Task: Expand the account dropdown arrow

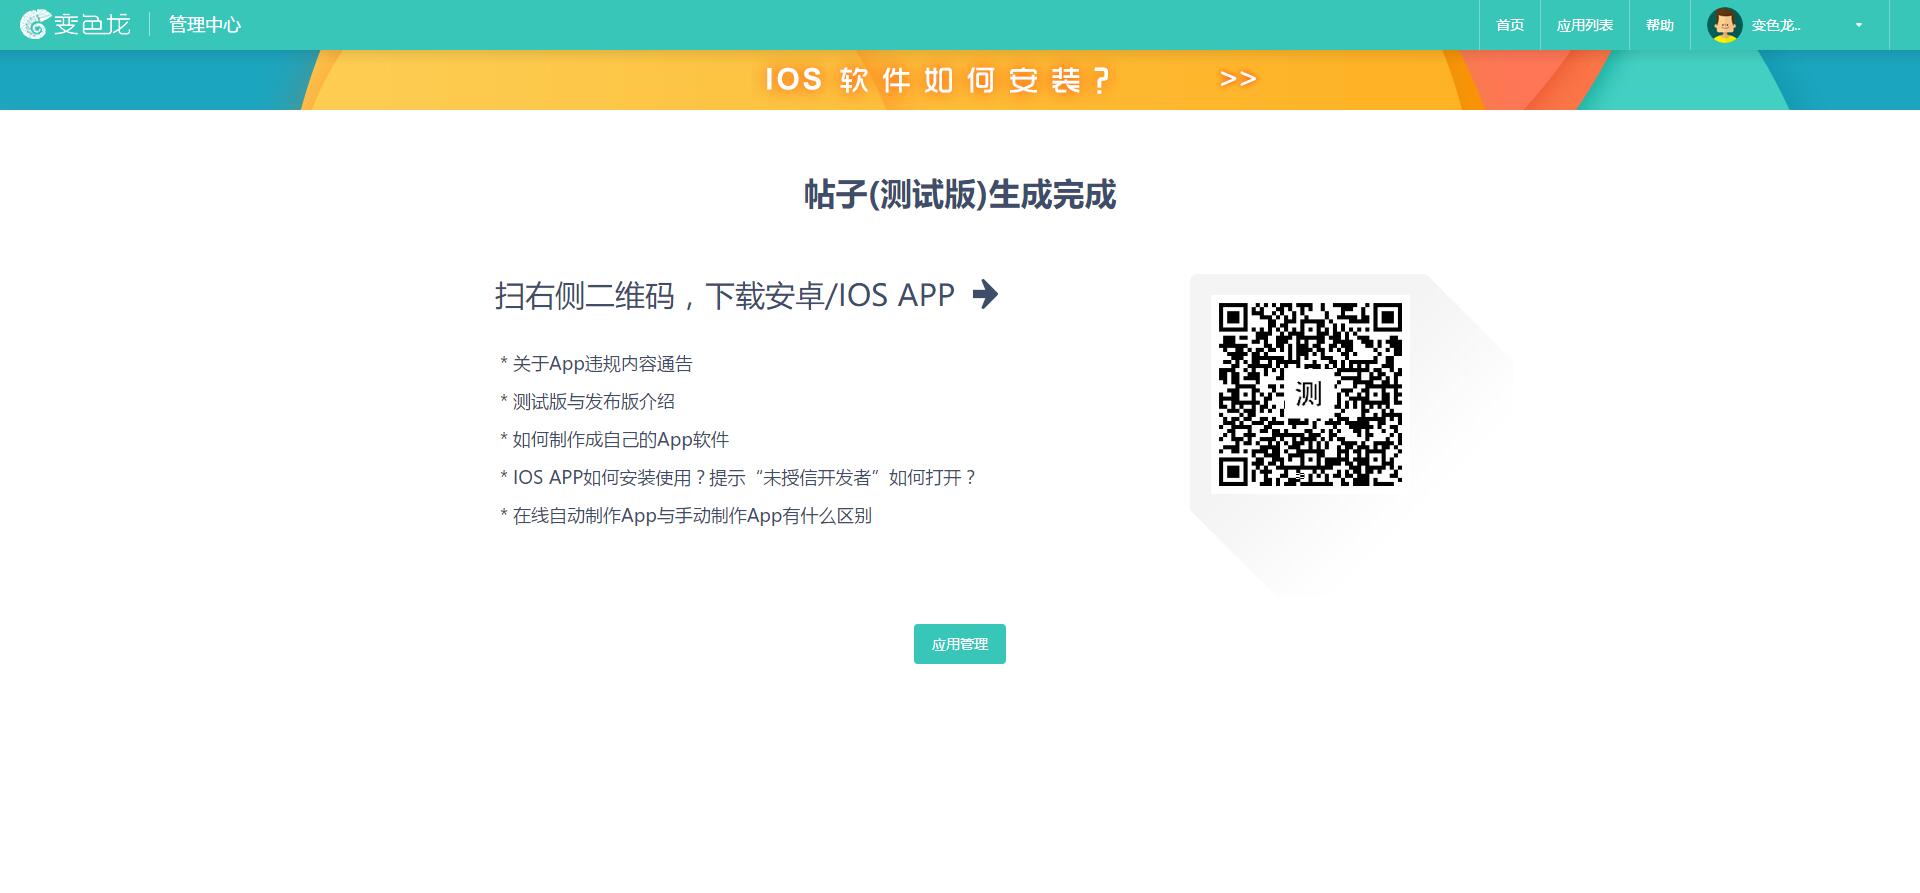Action: coord(1859,25)
